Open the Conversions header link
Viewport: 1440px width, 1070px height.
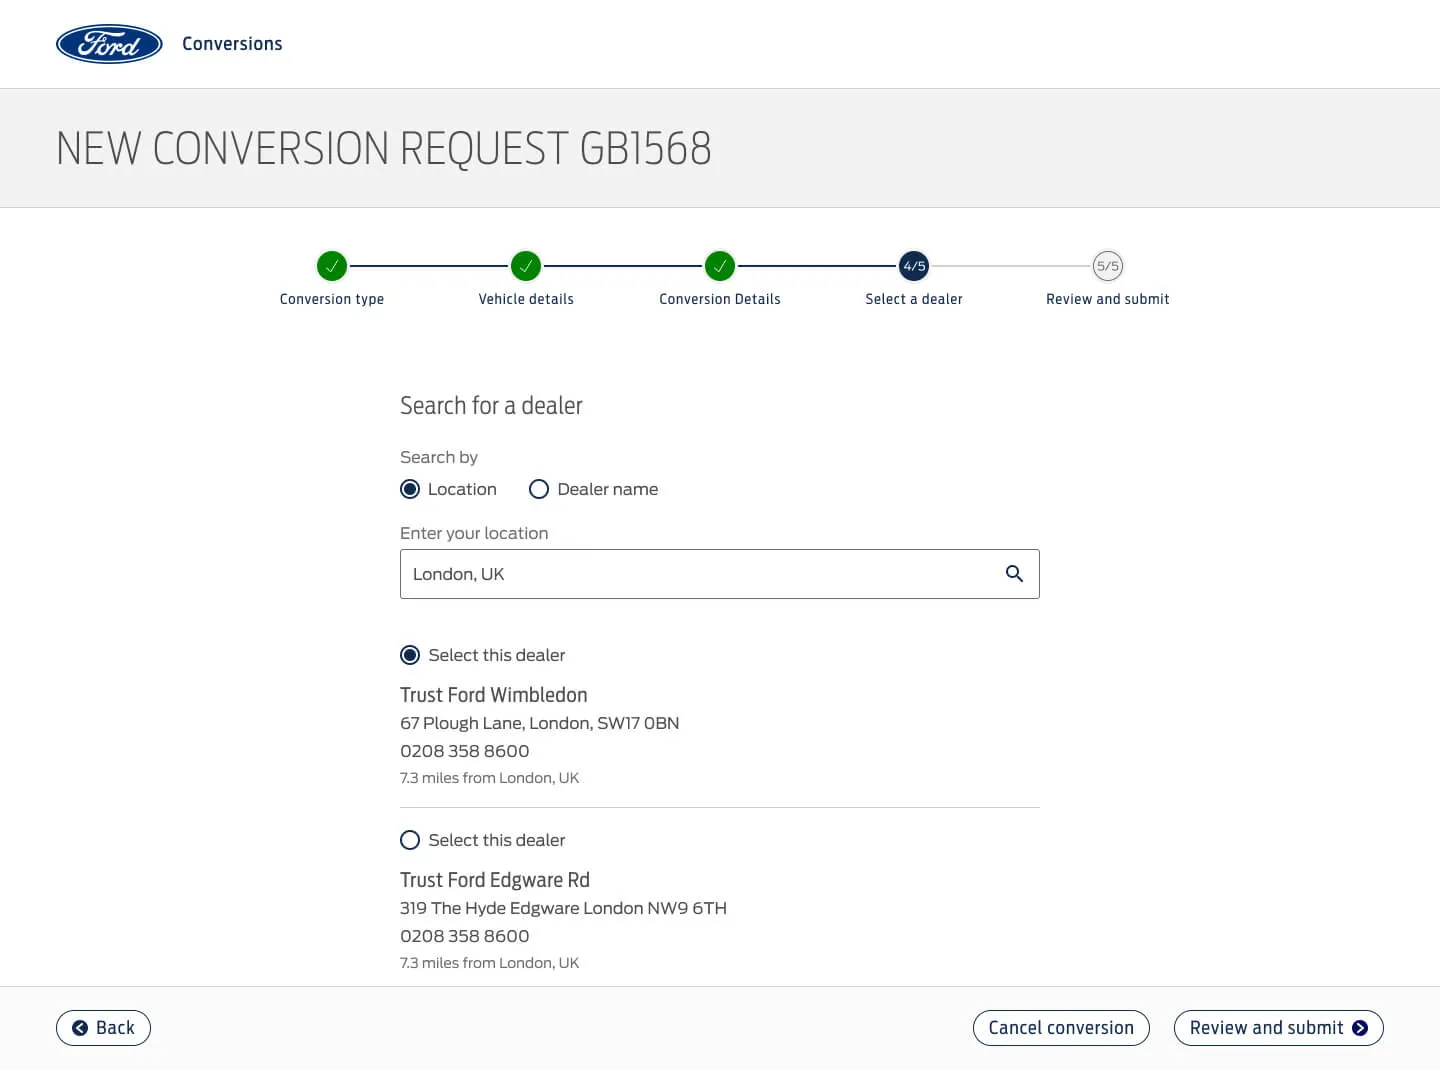pyautogui.click(x=232, y=44)
